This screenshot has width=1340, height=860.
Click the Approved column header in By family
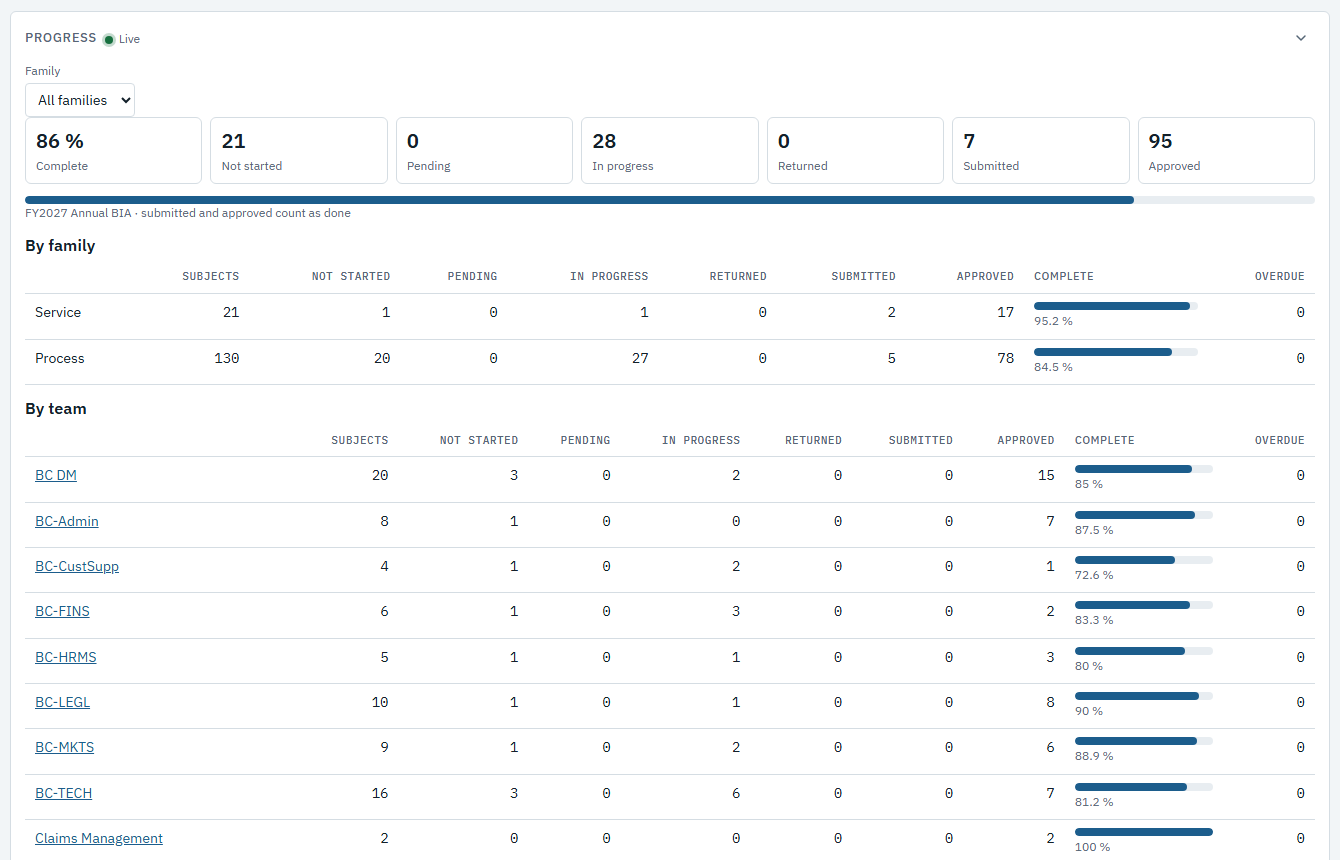point(985,276)
